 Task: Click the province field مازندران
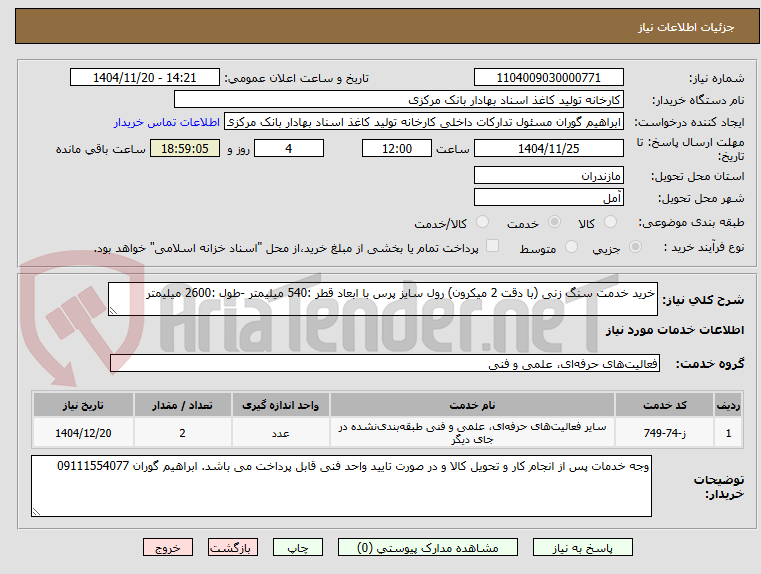tap(548, 176)
